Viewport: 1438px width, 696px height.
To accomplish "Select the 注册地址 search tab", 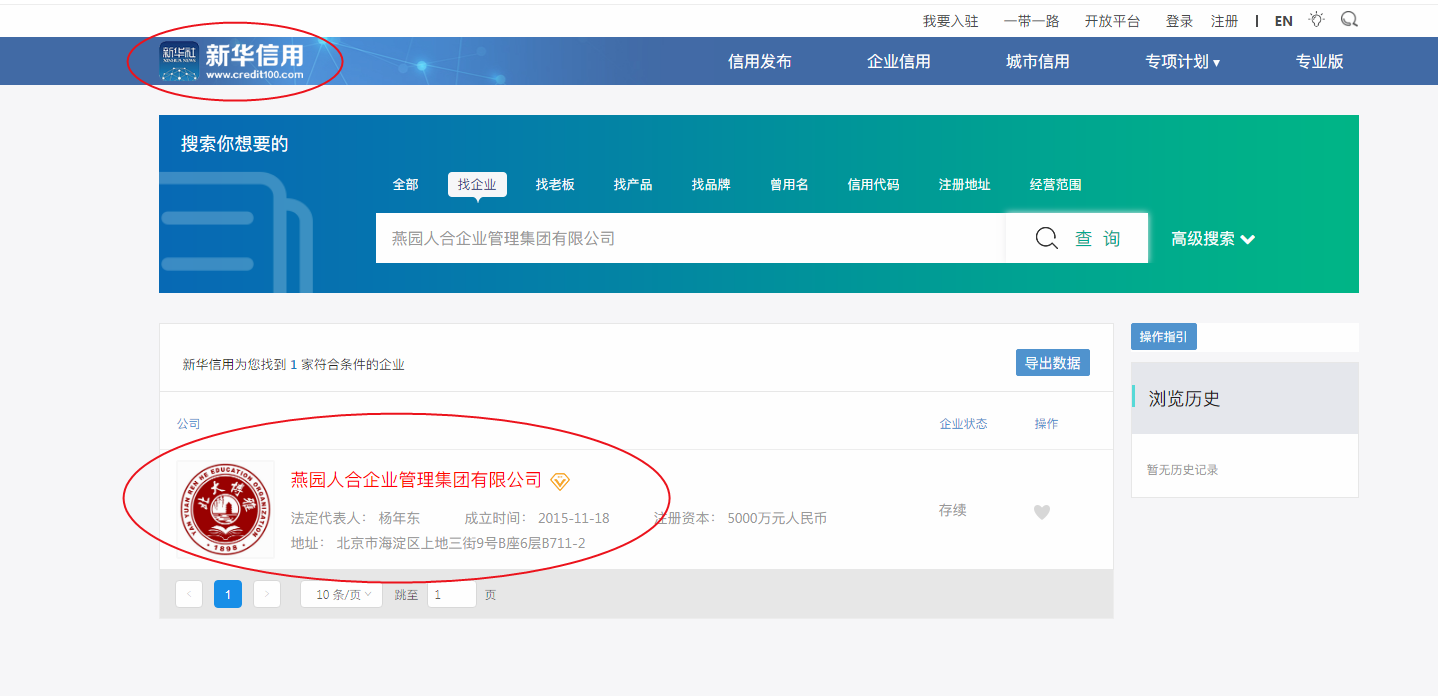I will click(964, 185).
